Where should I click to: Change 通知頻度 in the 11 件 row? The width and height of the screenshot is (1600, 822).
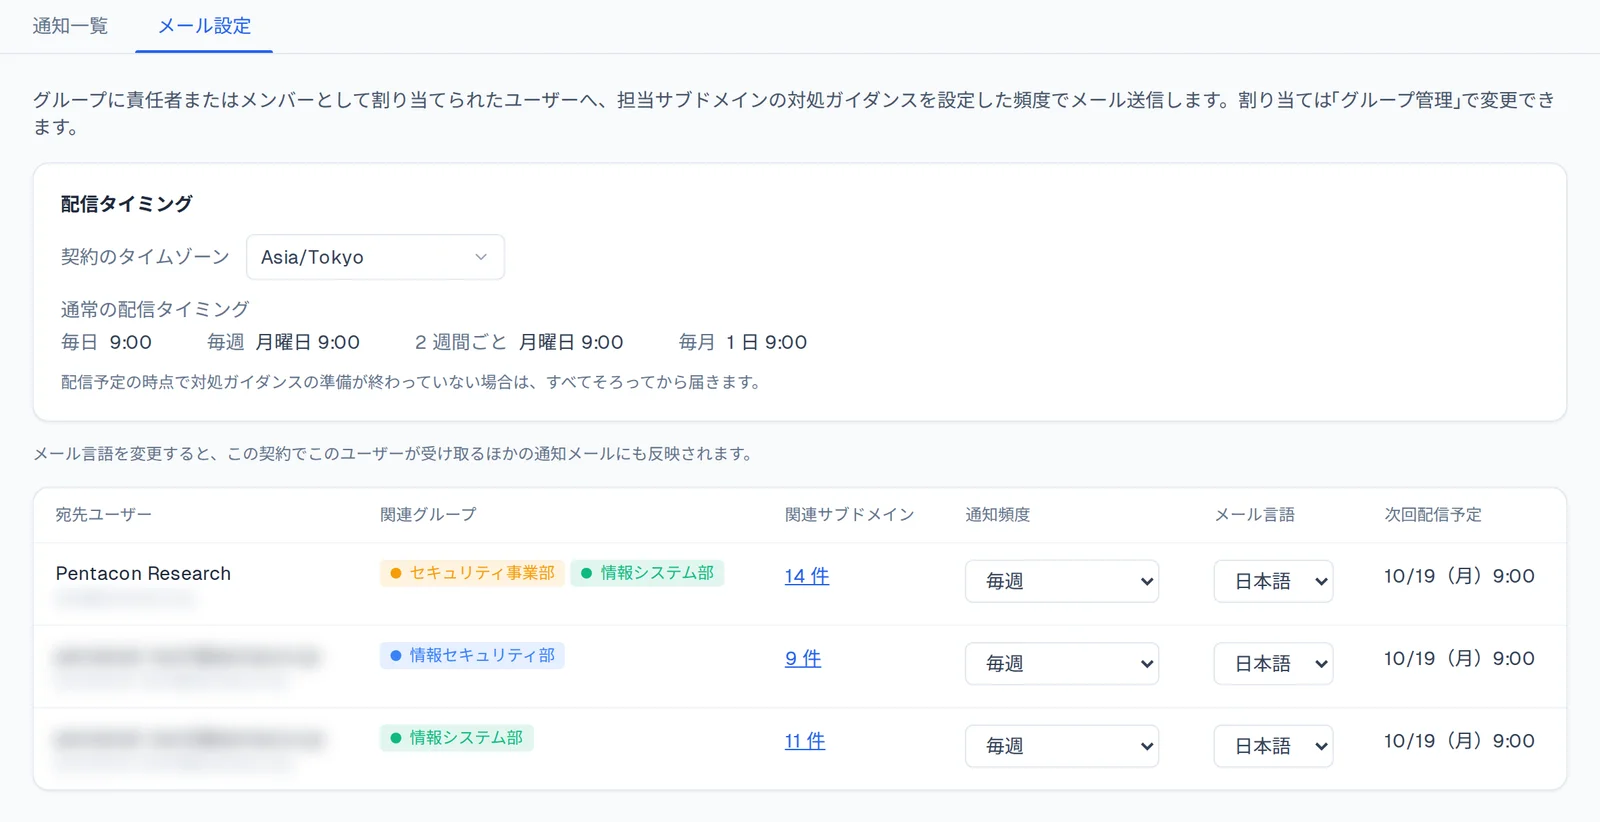click(x=1061, y=746)
